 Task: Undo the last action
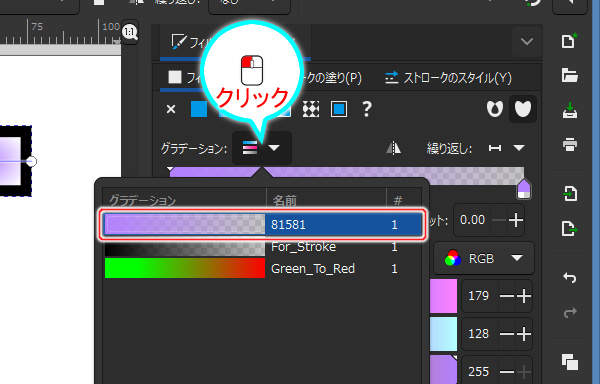570,277
